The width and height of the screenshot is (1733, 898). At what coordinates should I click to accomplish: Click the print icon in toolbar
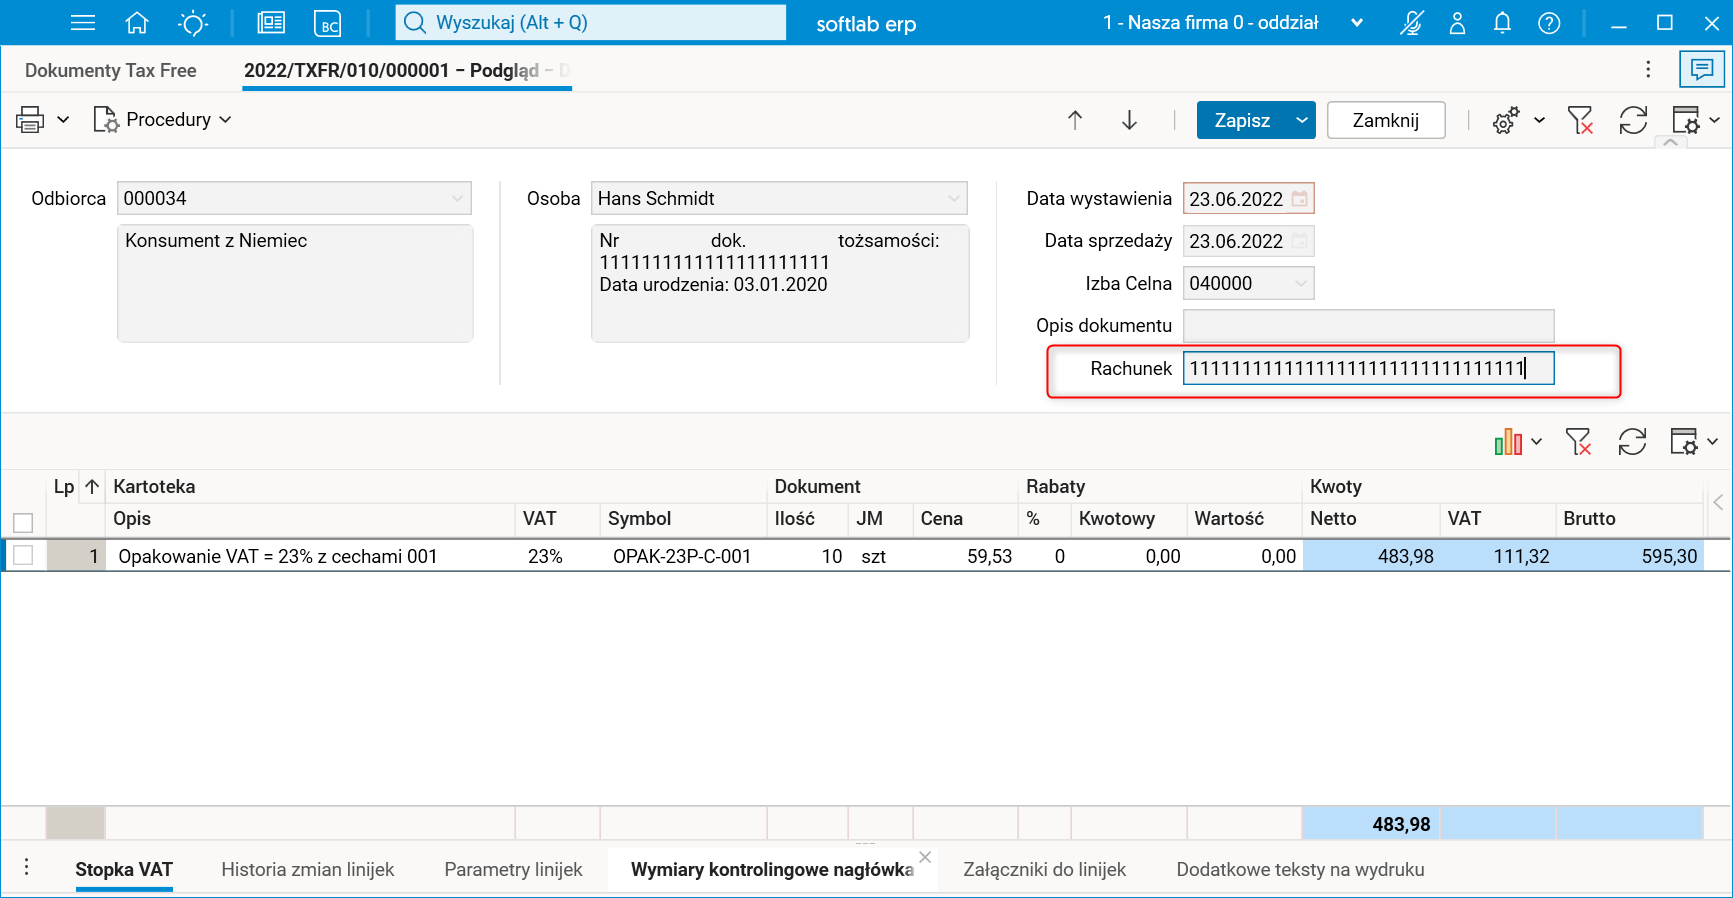point(30,120)
